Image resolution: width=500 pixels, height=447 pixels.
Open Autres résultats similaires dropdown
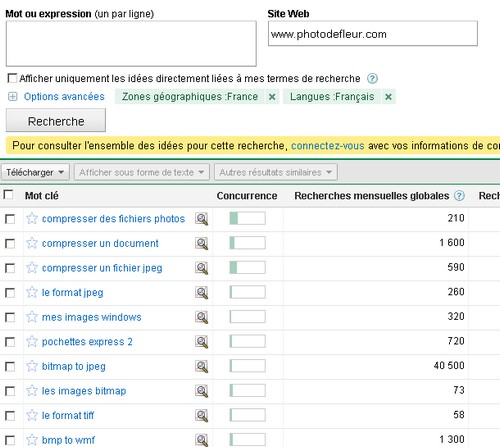(276, 172)
